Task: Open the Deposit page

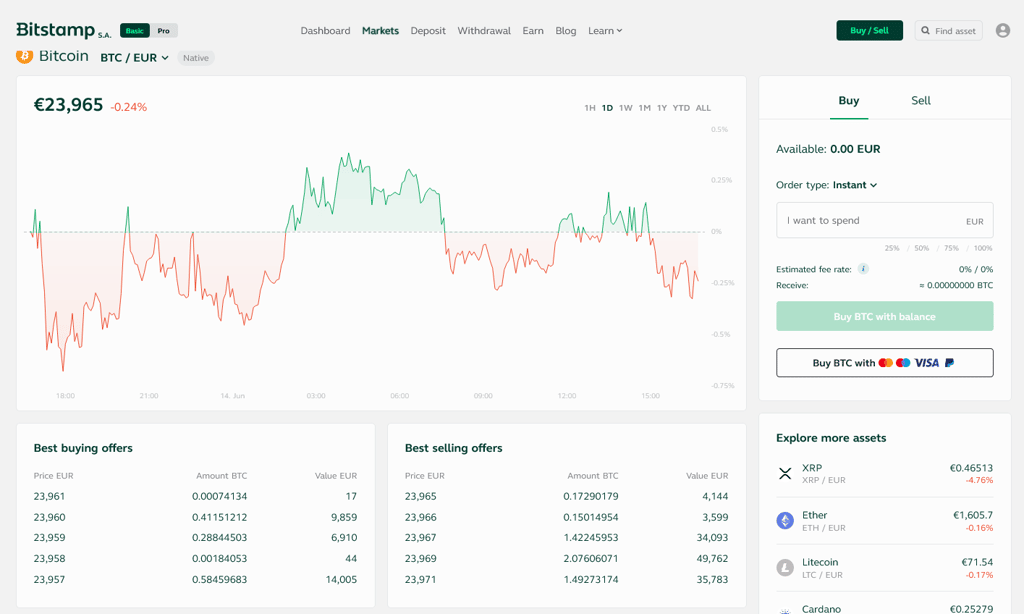Action: [428, 31]
